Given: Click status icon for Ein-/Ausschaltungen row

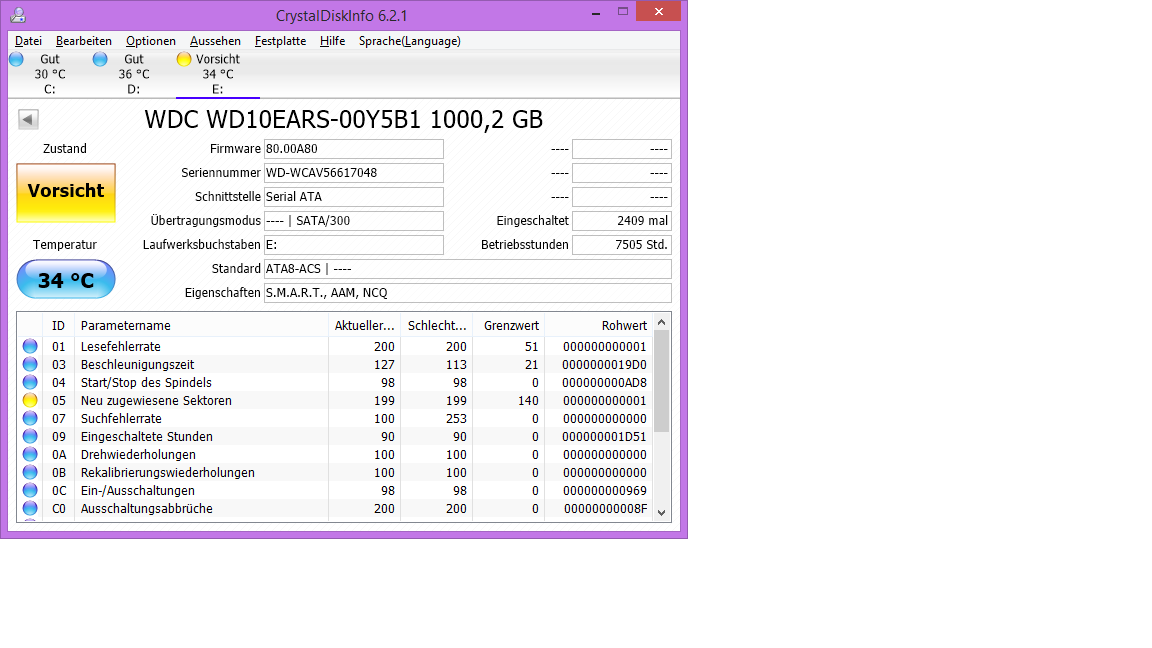Looking at the screenshot, I should tap(30, 490).
